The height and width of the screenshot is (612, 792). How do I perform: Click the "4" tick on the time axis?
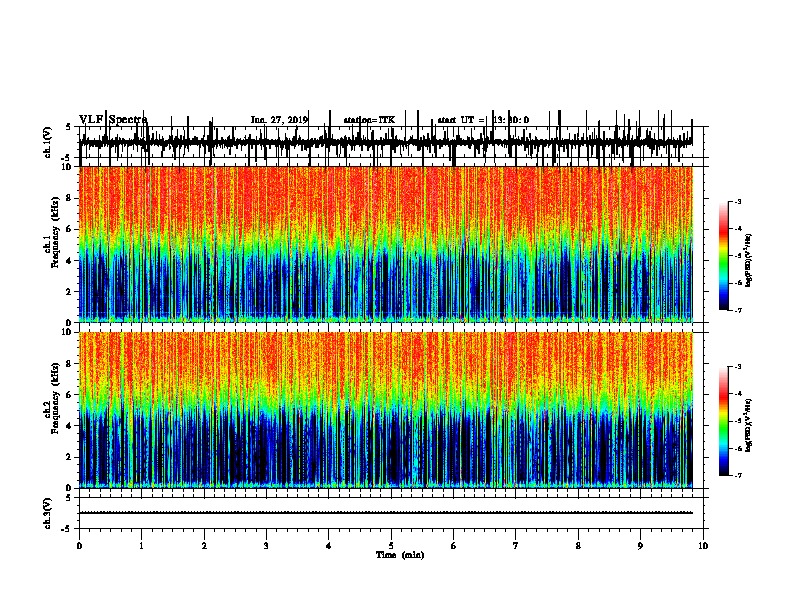pos(329,546)
